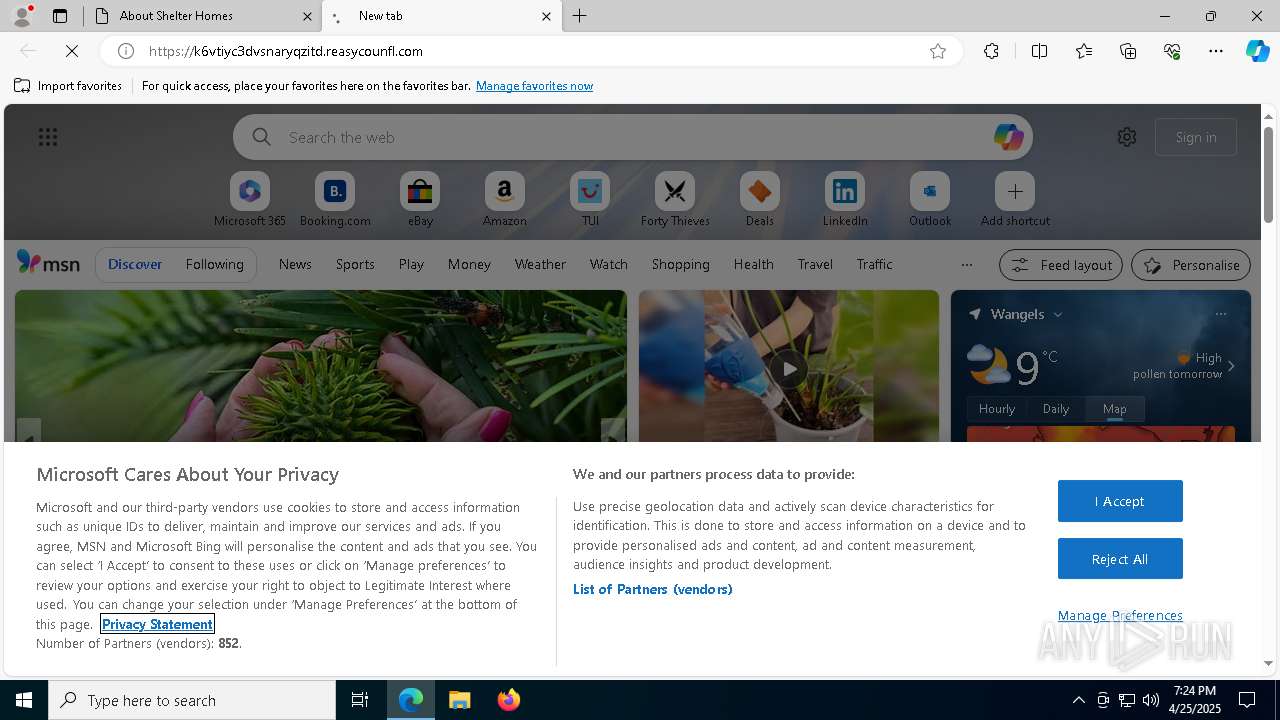
Task: Open Edge Settings and more menu
Action: [x=1216, y=51]
